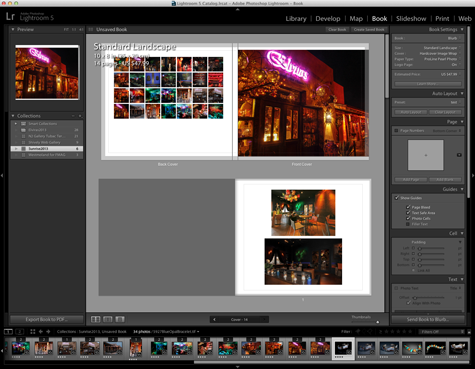Go to previous page with toolbar arrow

point(214,319)
